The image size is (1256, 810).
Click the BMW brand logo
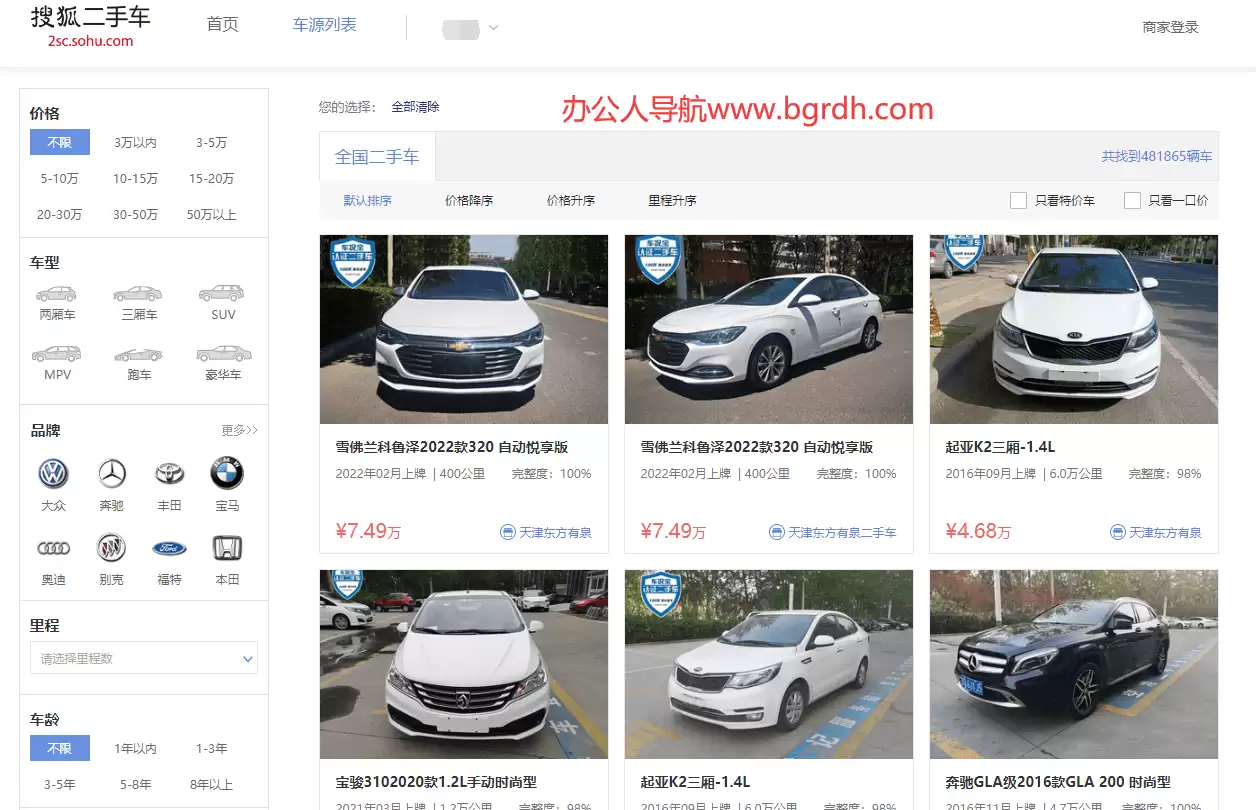(x=227, y=471)
